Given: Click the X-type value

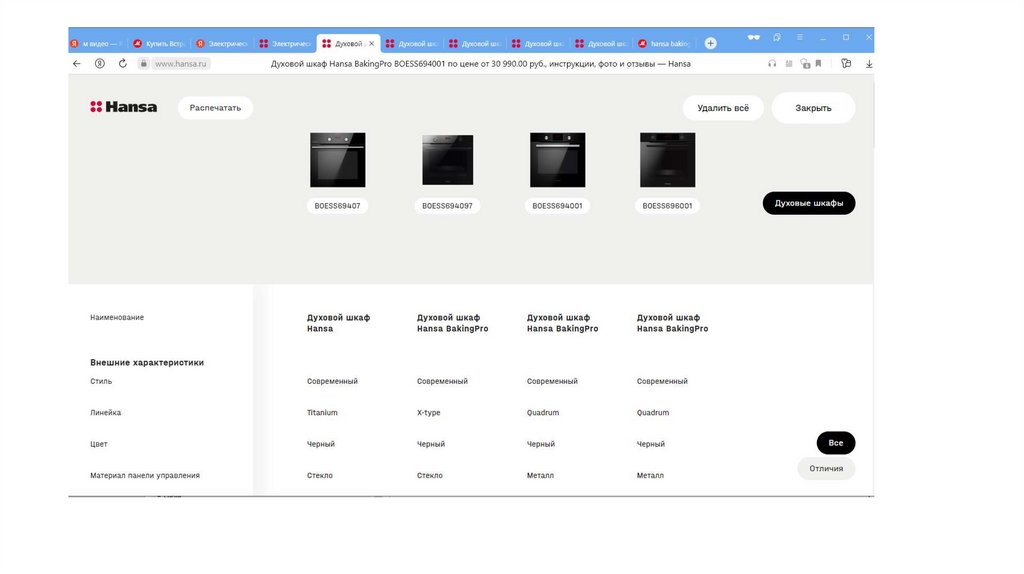Looking at the screenshot, I should [428, 413].
